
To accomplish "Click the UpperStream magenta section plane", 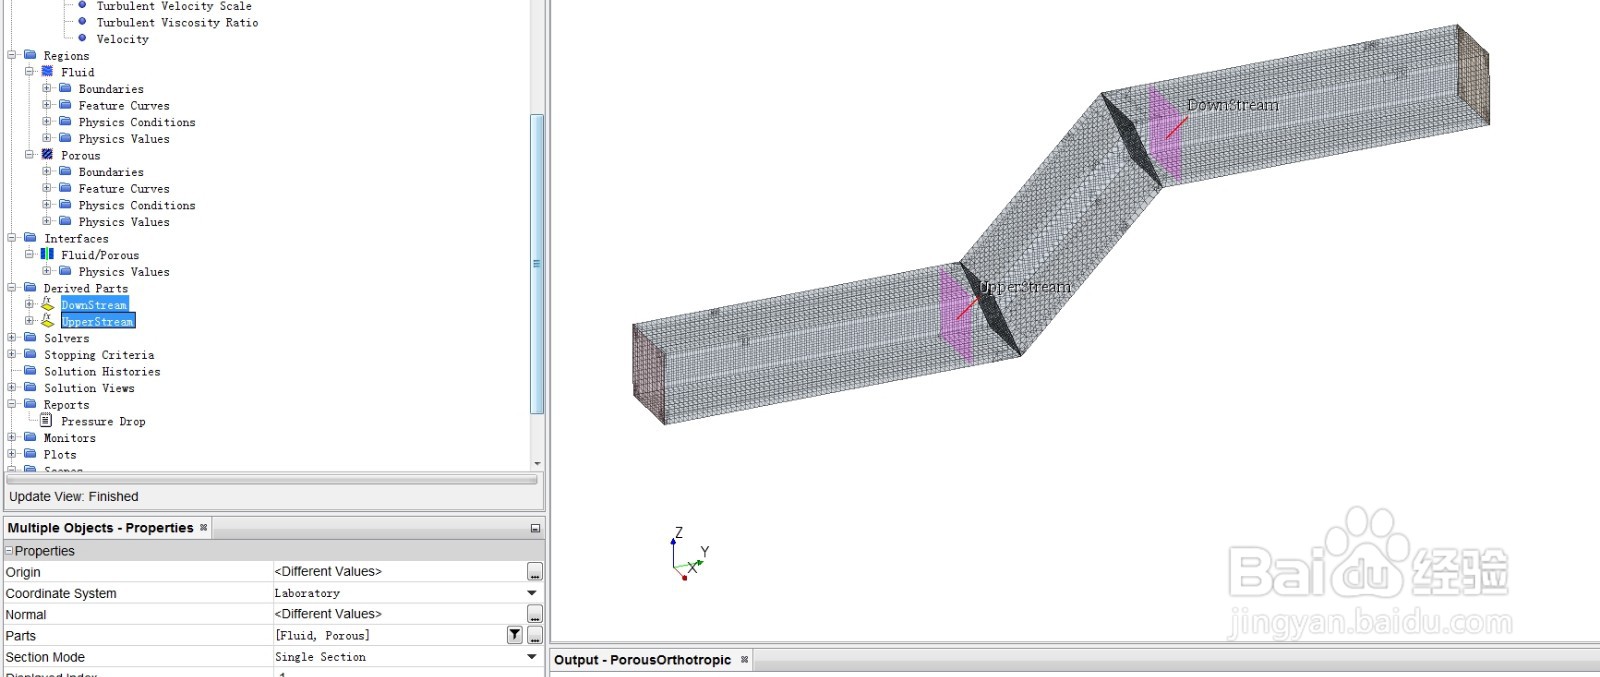I will [956, 314].
